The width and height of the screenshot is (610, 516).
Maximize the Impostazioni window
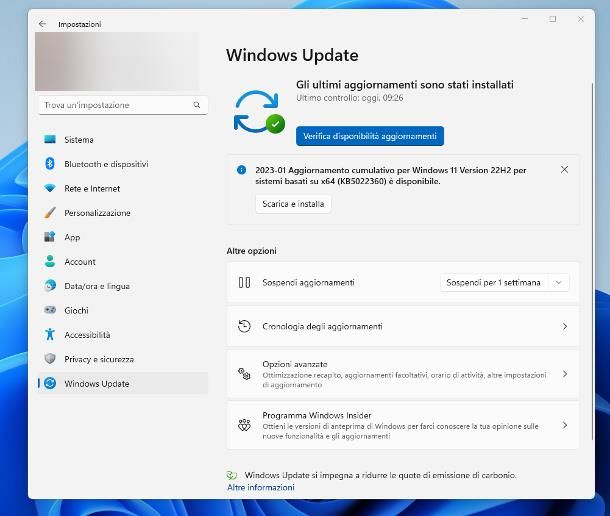(x=553, y=19)
